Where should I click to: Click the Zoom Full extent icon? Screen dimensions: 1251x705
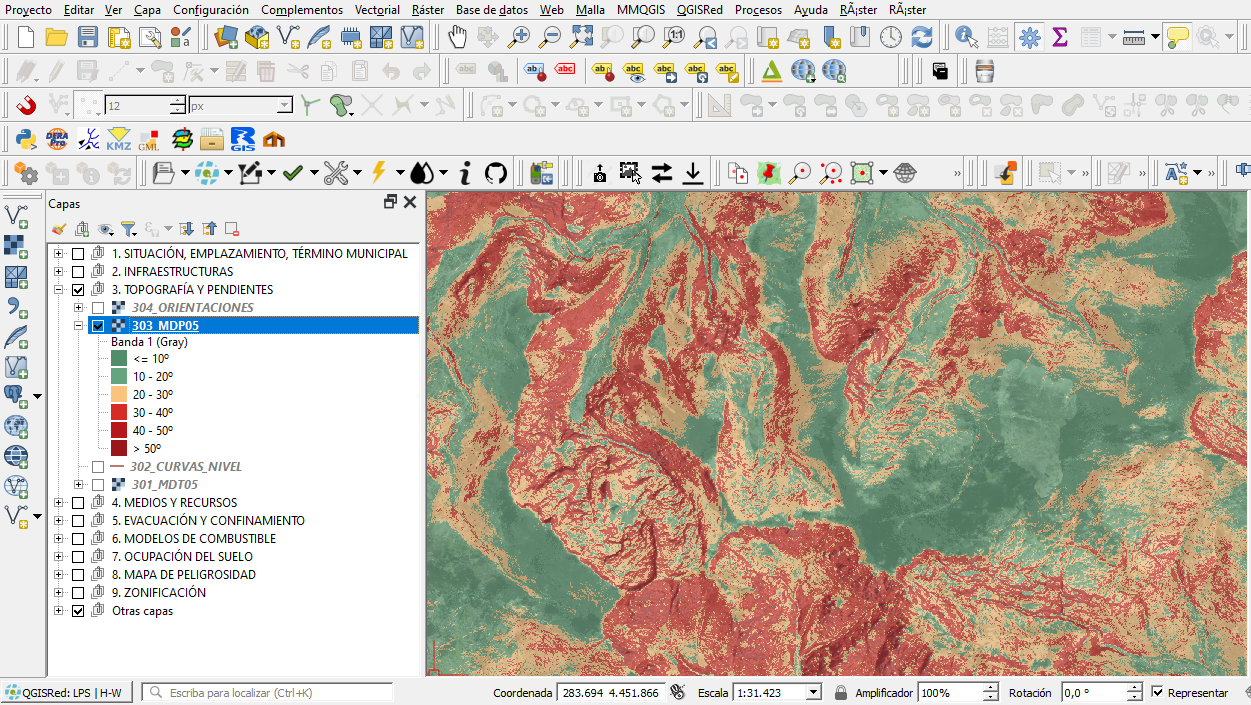pos(581,39)
